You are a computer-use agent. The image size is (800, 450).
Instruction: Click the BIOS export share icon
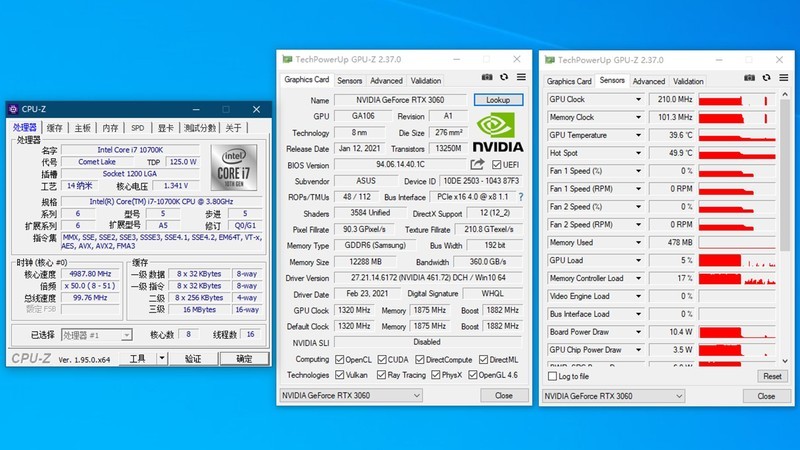pos(477,164)
